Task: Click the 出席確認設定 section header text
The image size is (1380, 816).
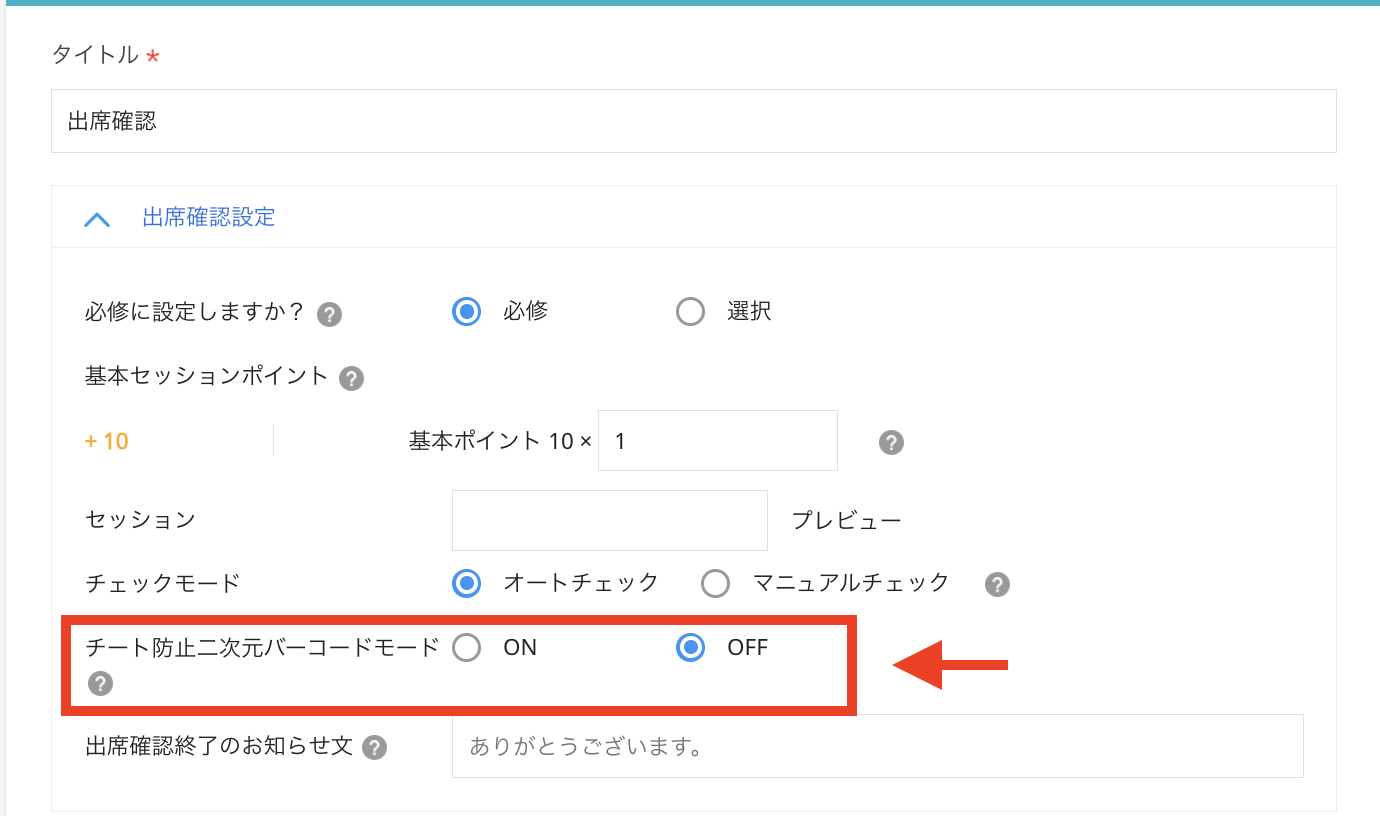Action: tap(209, 217)
